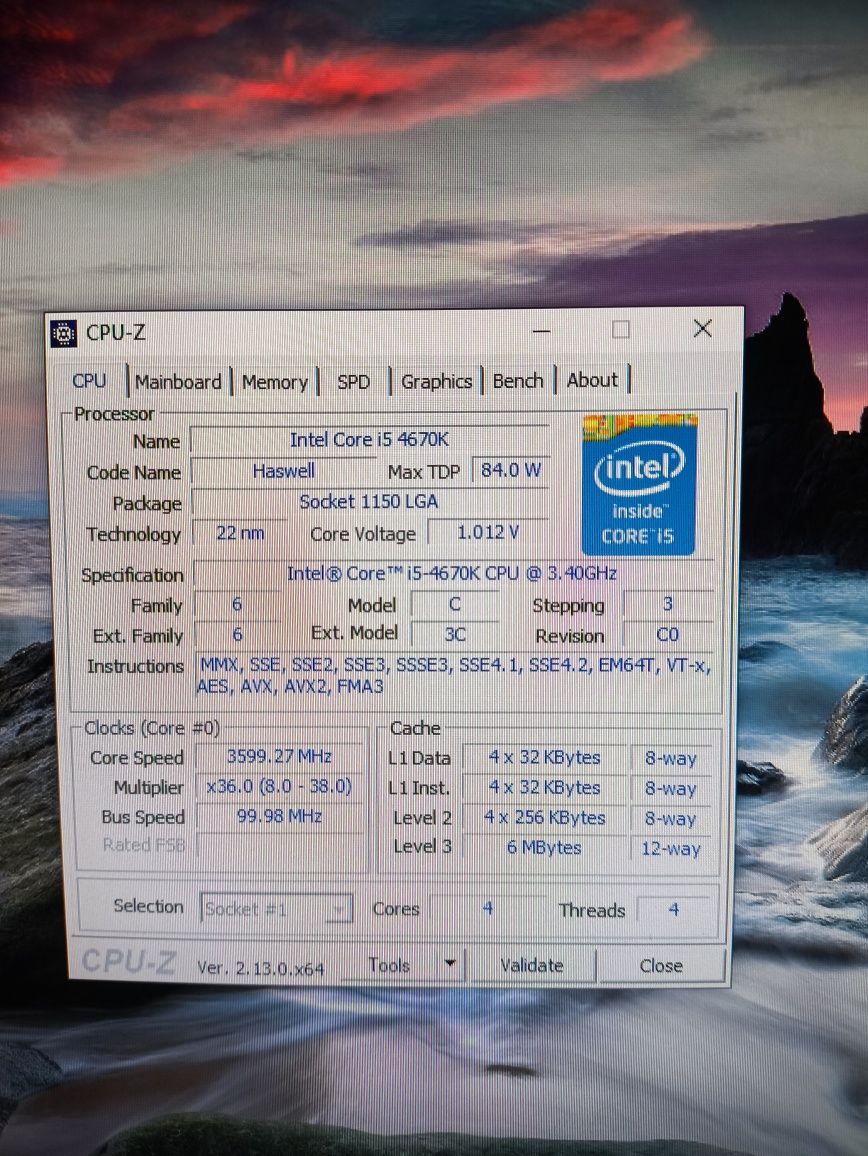
Task: Click the name field Intel Core i5 4670K
Action: point(369,440)
